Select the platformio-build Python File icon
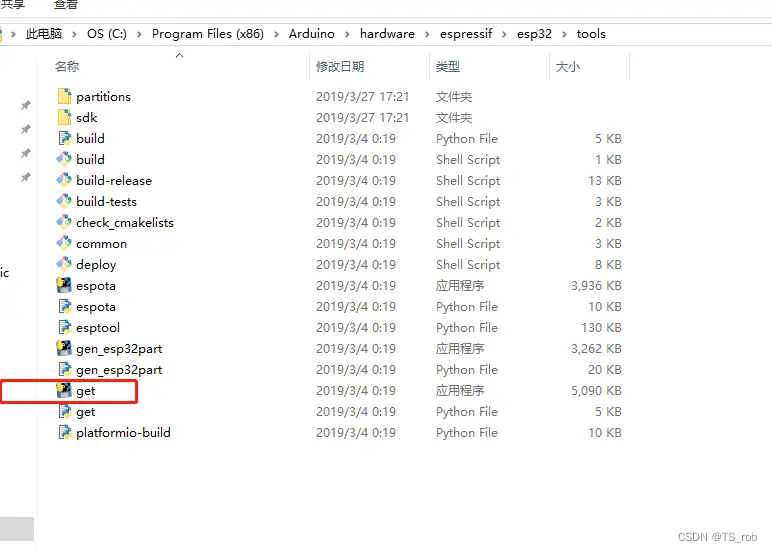 (x=64, y=432)
